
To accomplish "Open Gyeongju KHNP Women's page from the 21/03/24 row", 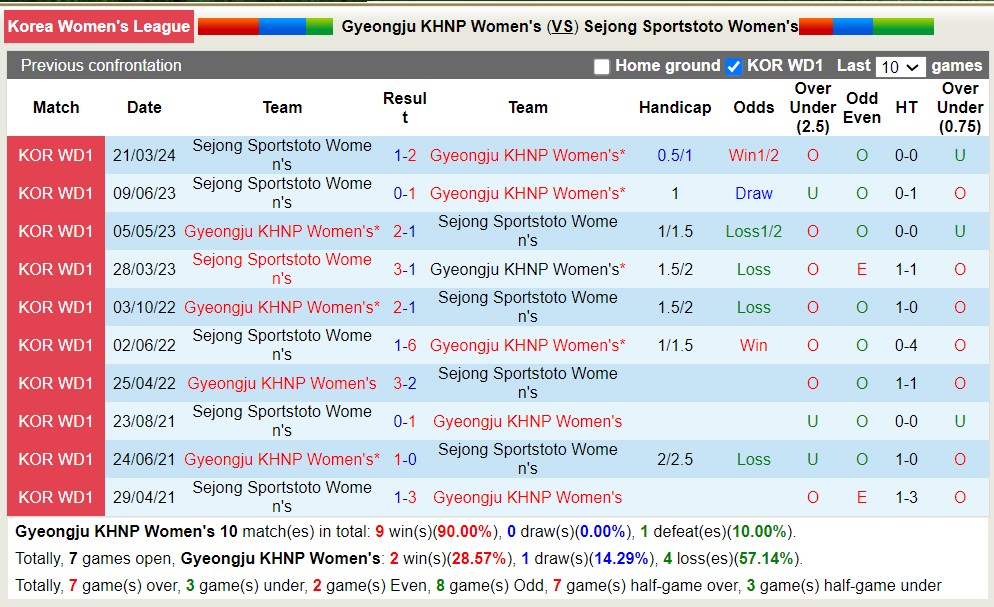I will 528,156.
